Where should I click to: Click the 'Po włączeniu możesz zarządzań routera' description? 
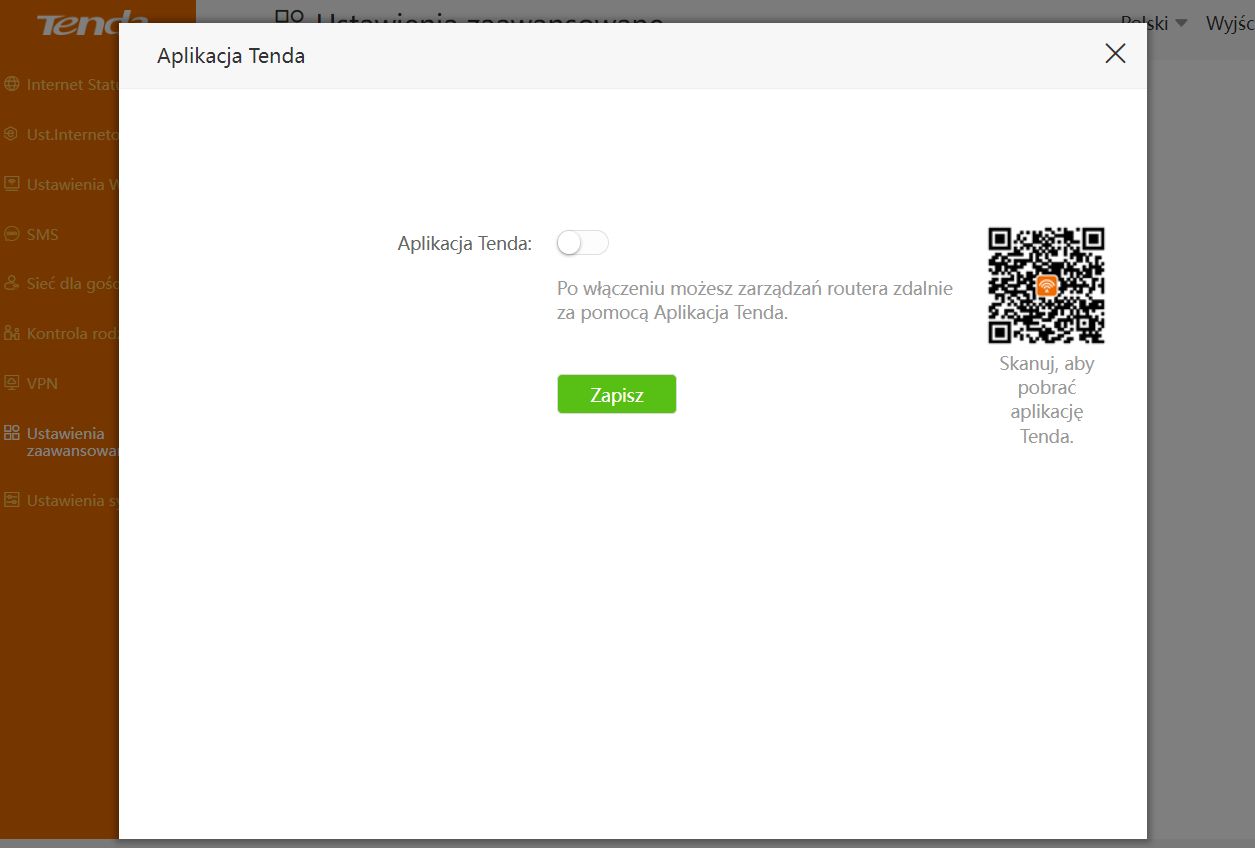pos(755,300)
